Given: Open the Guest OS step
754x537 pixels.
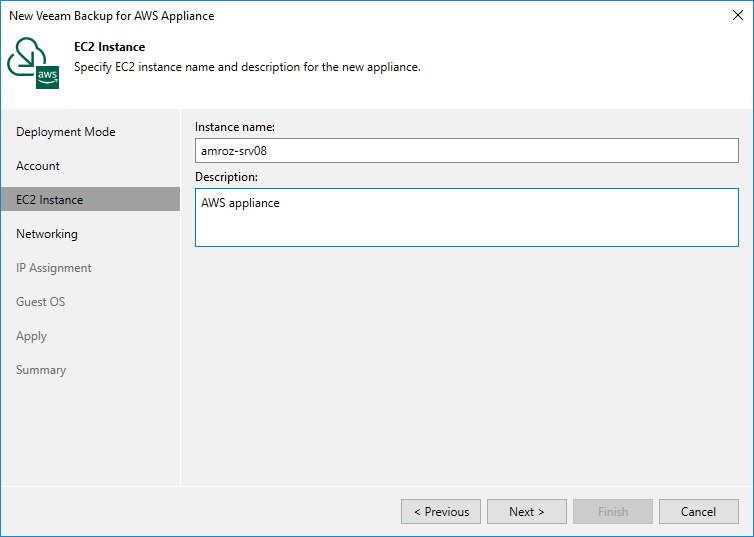Looking at the screenshot, I should tap(41, 302).
